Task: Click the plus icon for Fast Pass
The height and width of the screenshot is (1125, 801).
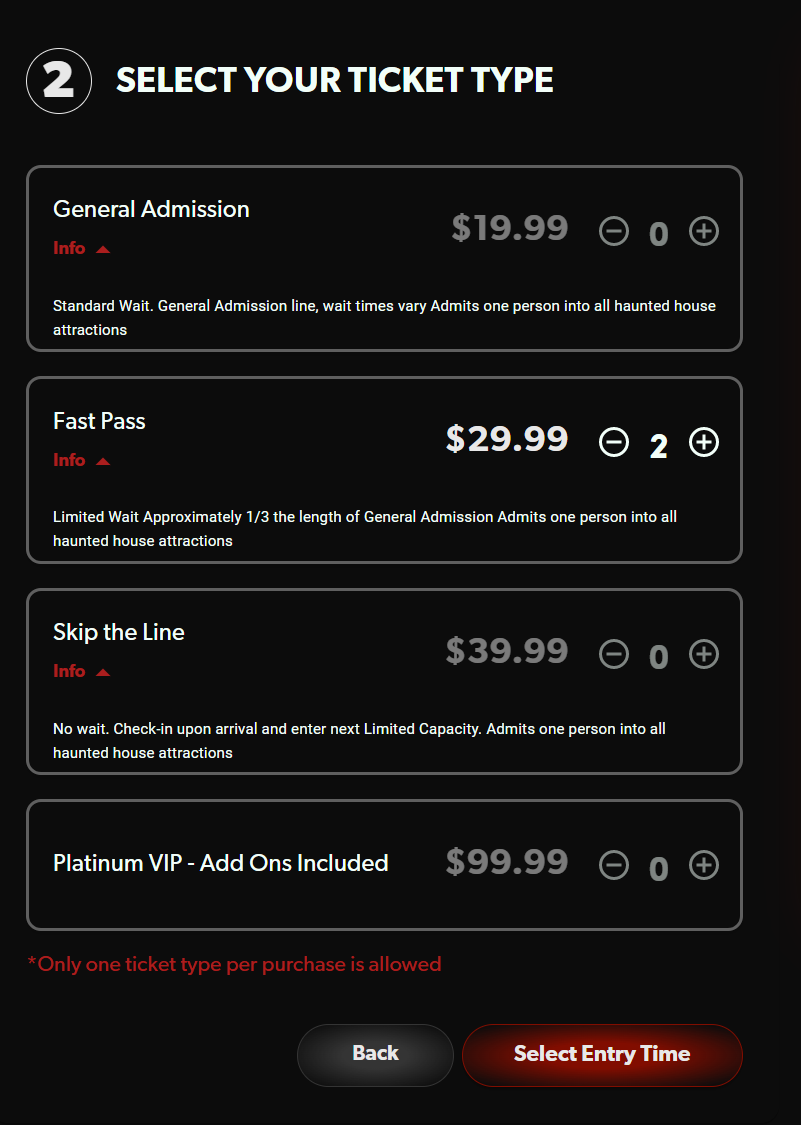Action: (704, 442)
